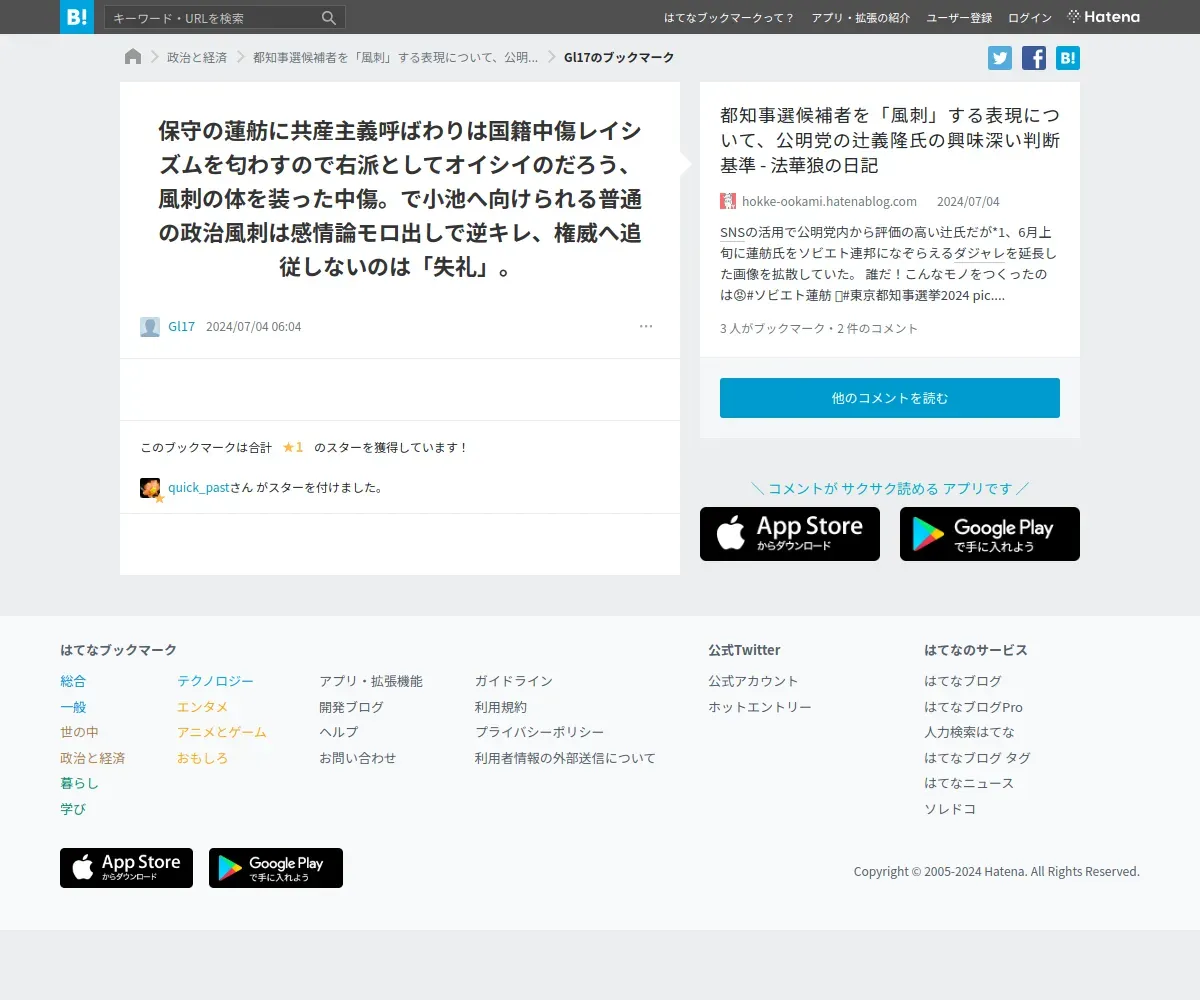The height and width of the screenshot is (1000, 1200).
Task: Open お問い合わせ footer link
Action: click(358, 758)
